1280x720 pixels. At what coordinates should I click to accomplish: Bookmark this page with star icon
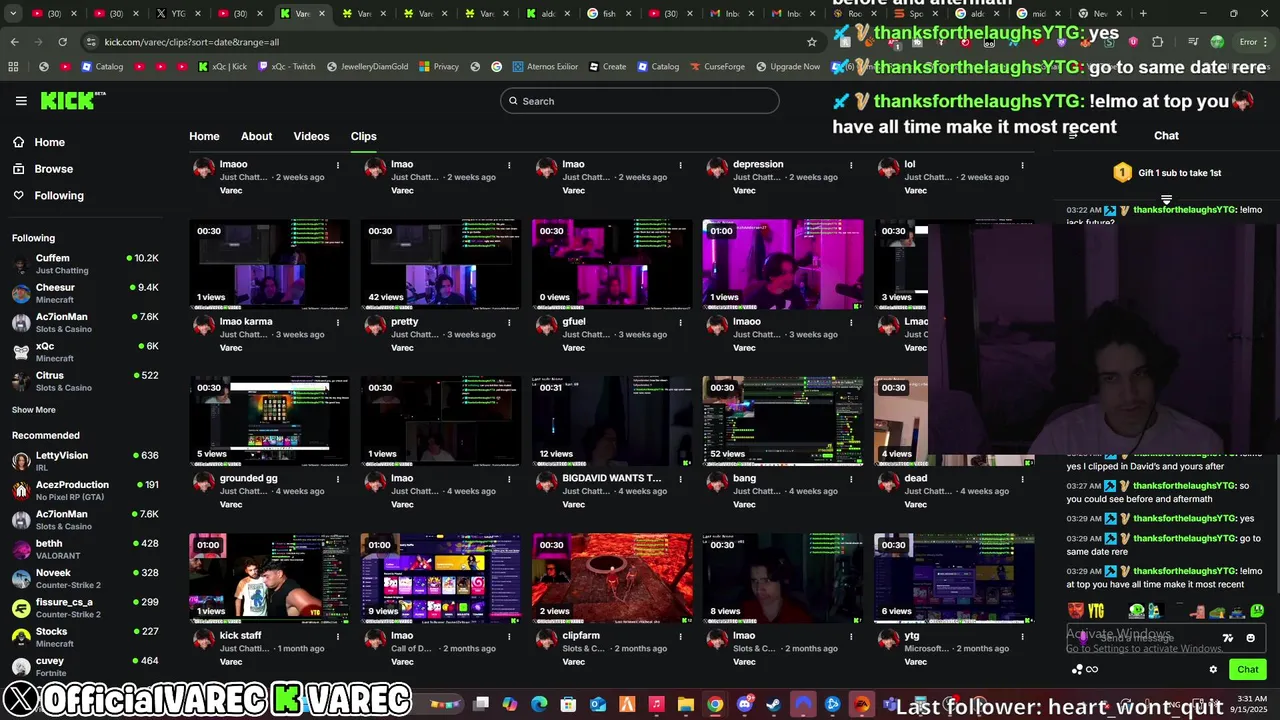[812, 42]
